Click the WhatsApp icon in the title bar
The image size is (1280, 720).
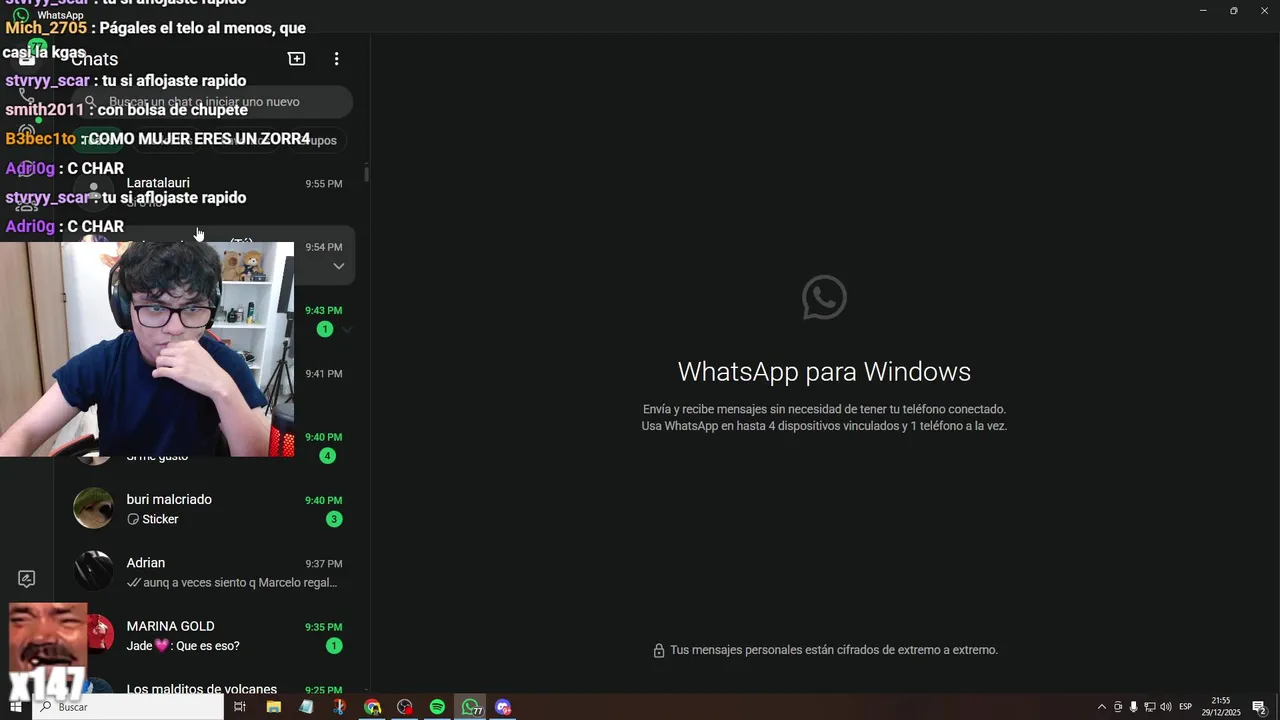21,15
